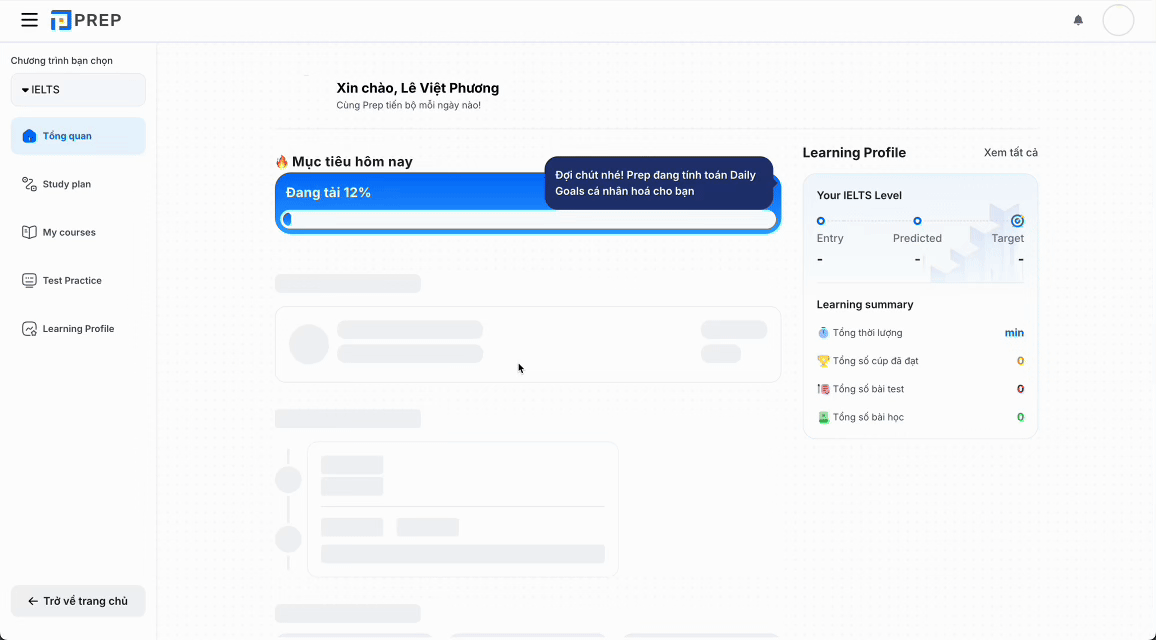
Task: Click the Test Practice sidebar icon
Action: coord(29,281)
